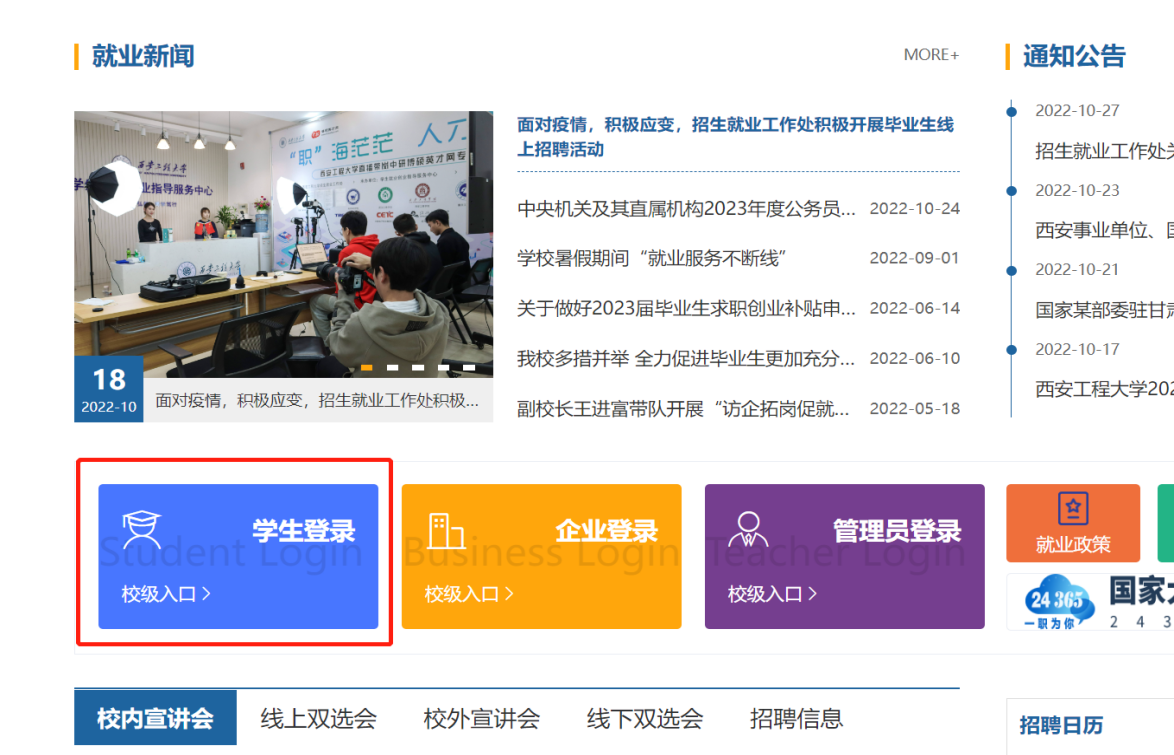This screenshot has height=755, width=1174.
Task: Jump to the last carousel slide indicator
Action: click(x=469, y=368)
